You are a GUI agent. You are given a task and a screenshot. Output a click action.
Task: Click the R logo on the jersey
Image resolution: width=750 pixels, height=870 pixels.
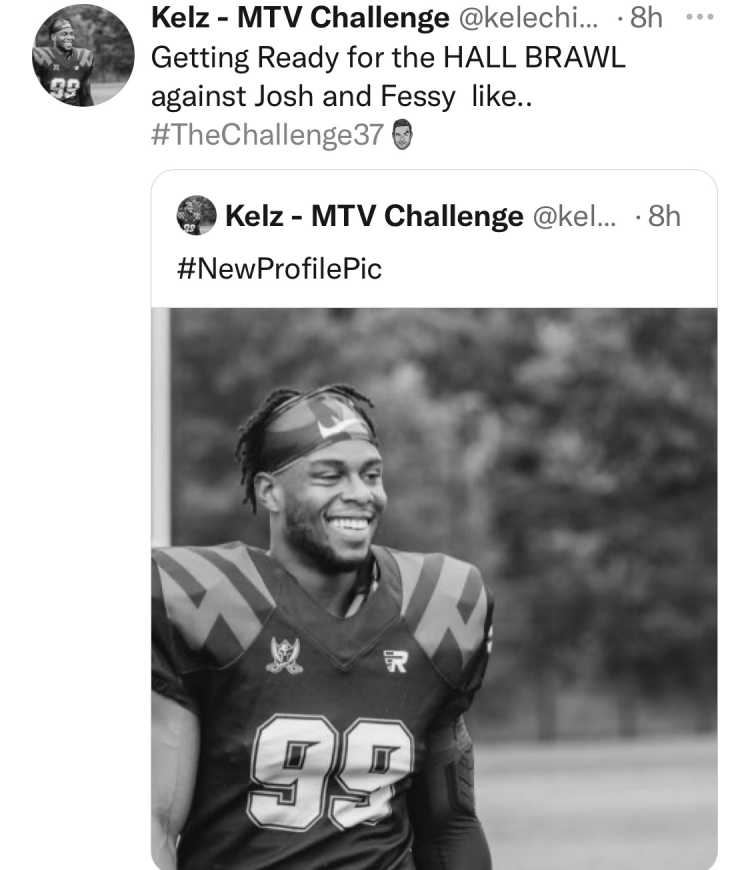396,661
